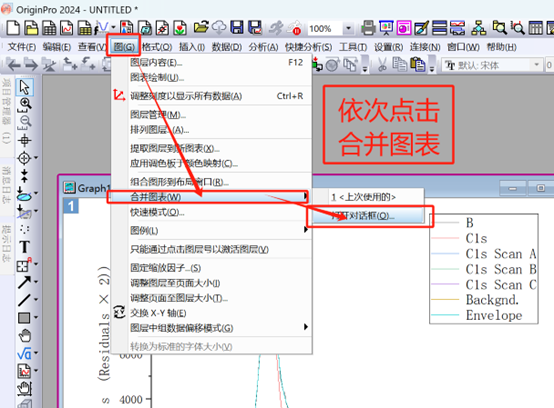Open the 图(G) menu
This screenshot has width=554, height=408.
[124, 47]
